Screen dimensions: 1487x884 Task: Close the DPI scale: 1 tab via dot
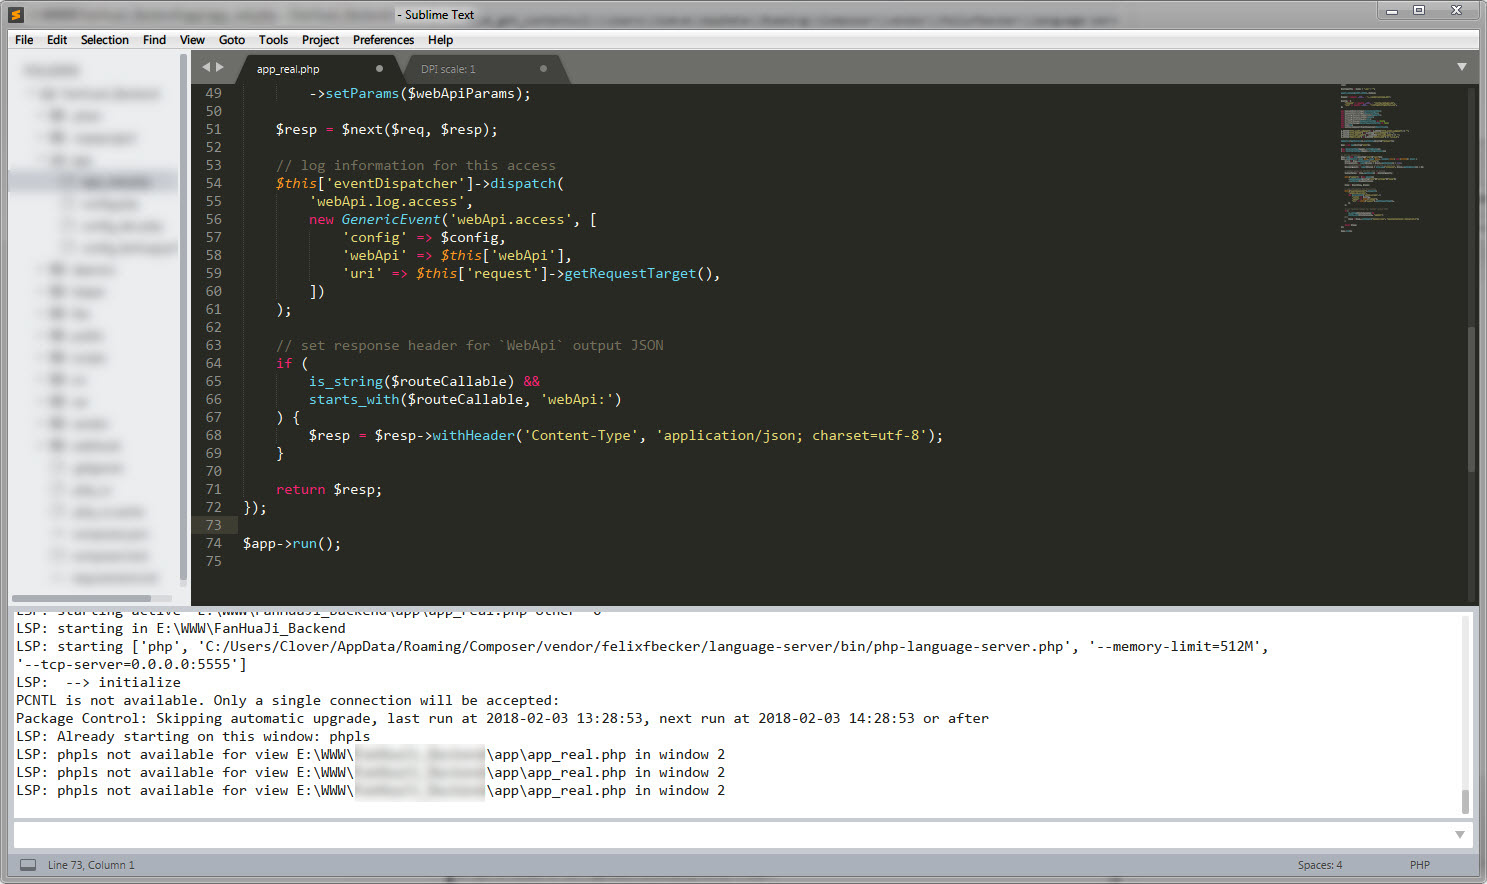[543, 69]
